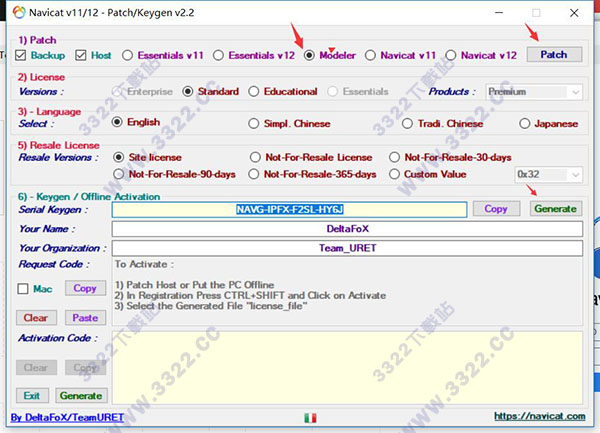This screenshot has width=600, height=433.
Task: Copy the serial keygen value
Action: [x=496, y=209]
